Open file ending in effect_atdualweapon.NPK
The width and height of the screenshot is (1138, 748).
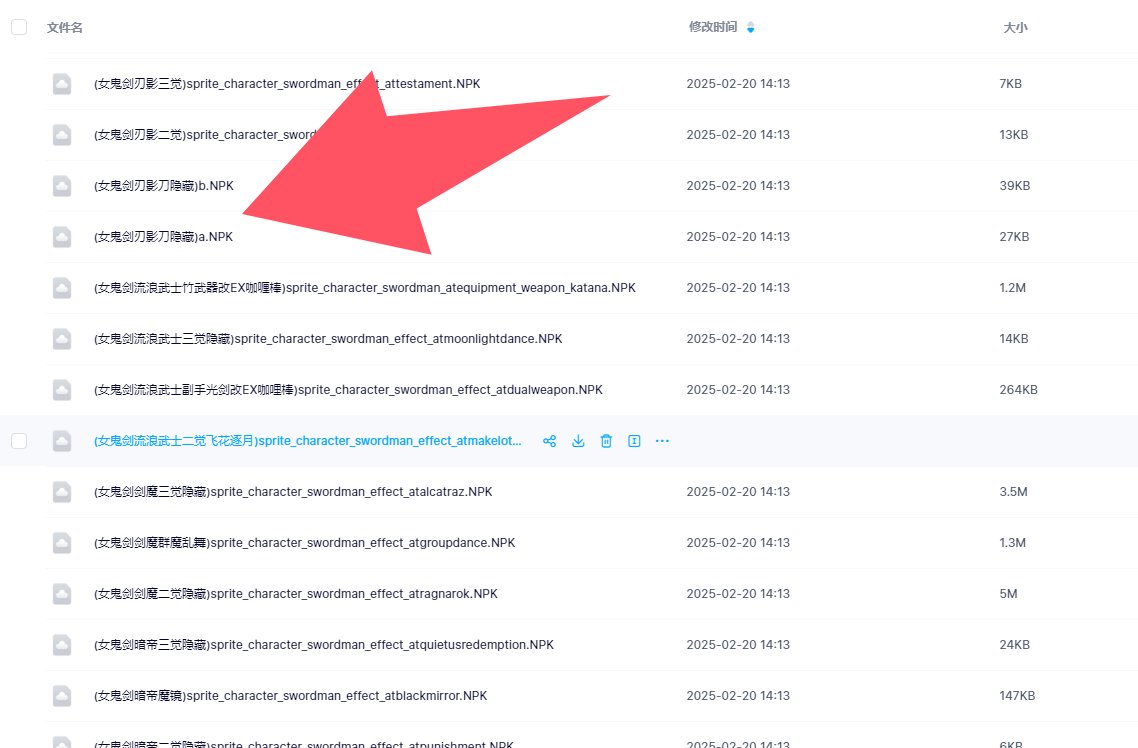(348, 390)
